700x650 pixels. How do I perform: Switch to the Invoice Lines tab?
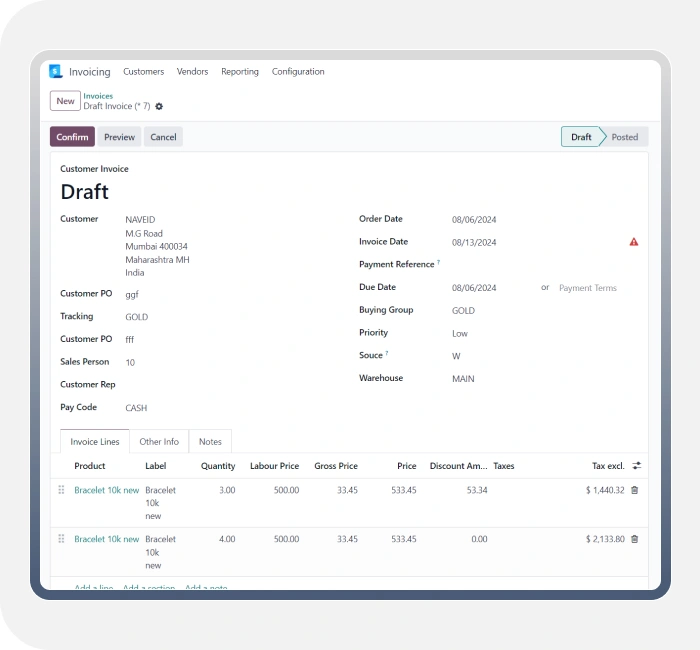(95, 442)
